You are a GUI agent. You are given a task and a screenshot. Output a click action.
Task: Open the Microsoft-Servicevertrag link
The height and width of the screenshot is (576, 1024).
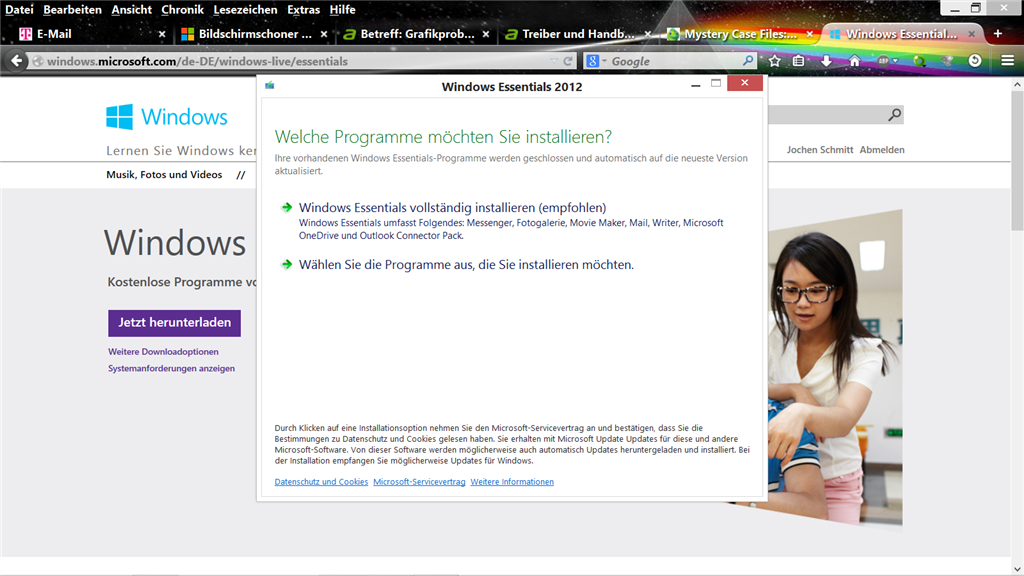[x=419, y=482]
